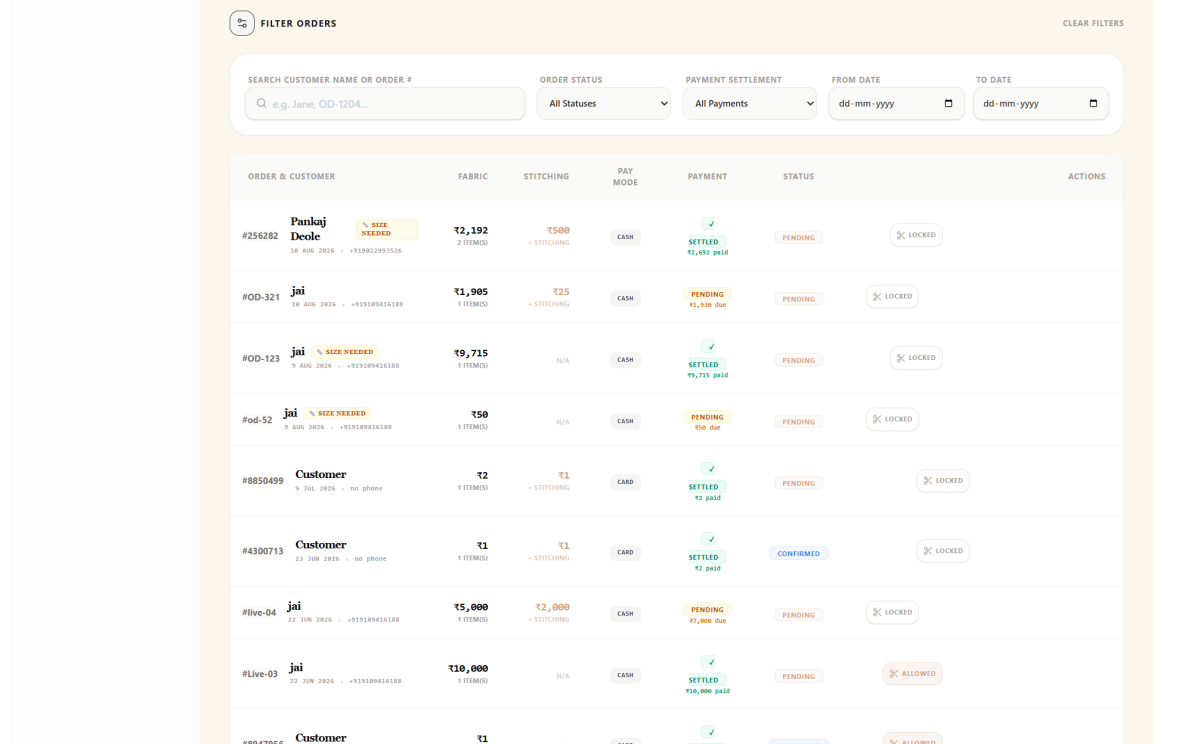The height and width of the screenshot is (744, 1177).
Task: Click order number #8850499
Action: 263,481
